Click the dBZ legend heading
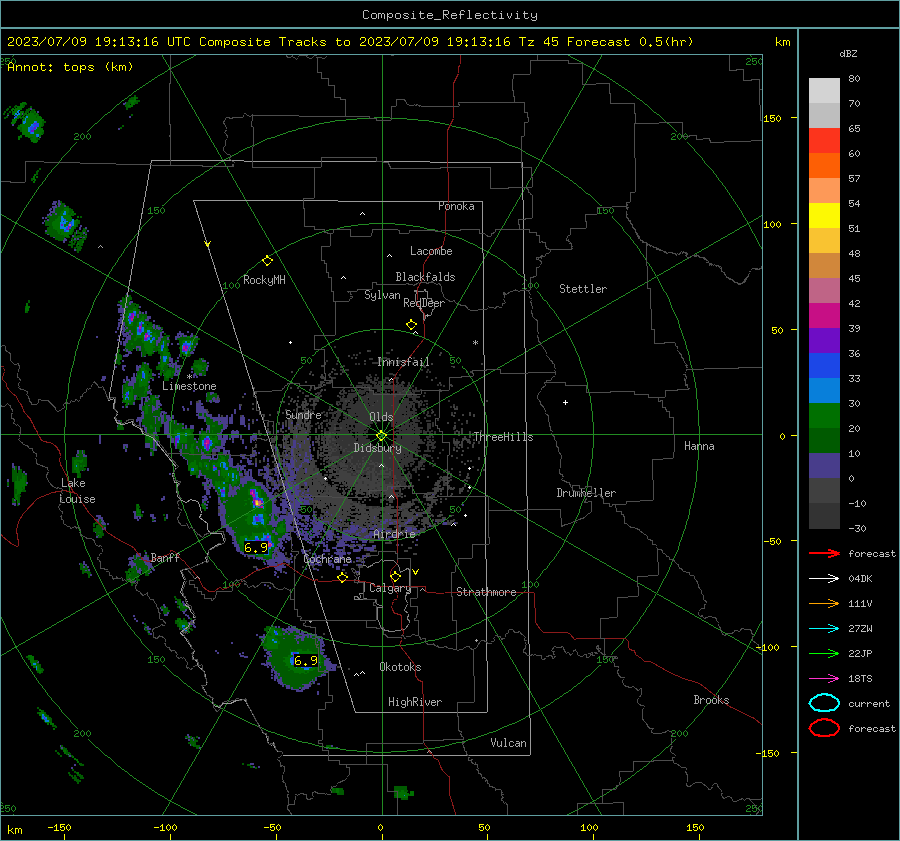 [x=848, y=53]
